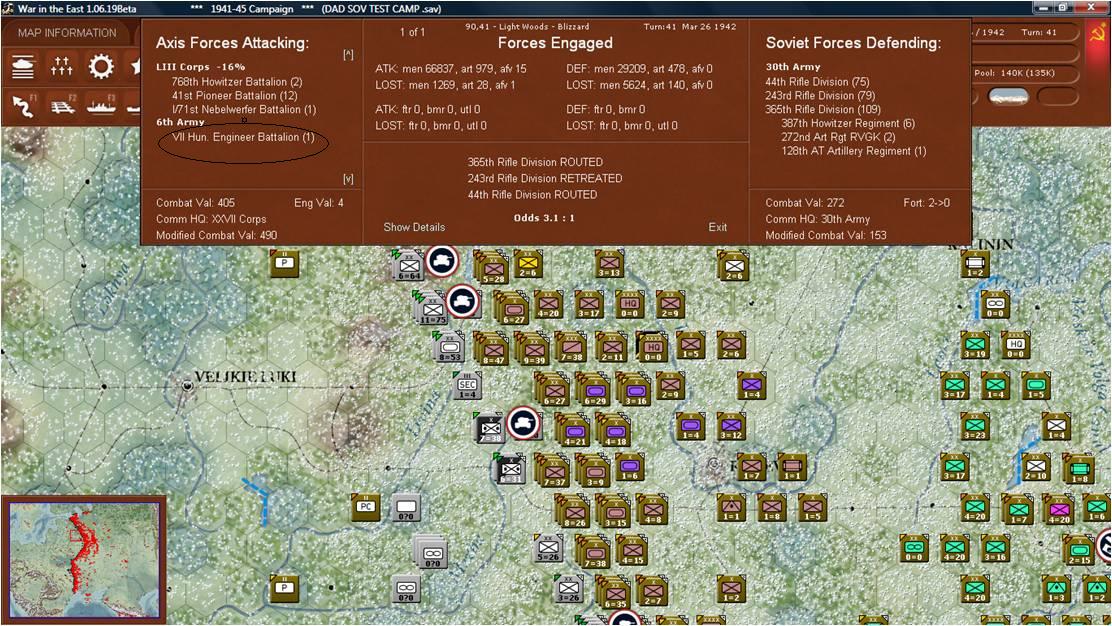1112x626 pixels.
Task: Select 44th Rifle Division (75)
Action: point(817,82)
